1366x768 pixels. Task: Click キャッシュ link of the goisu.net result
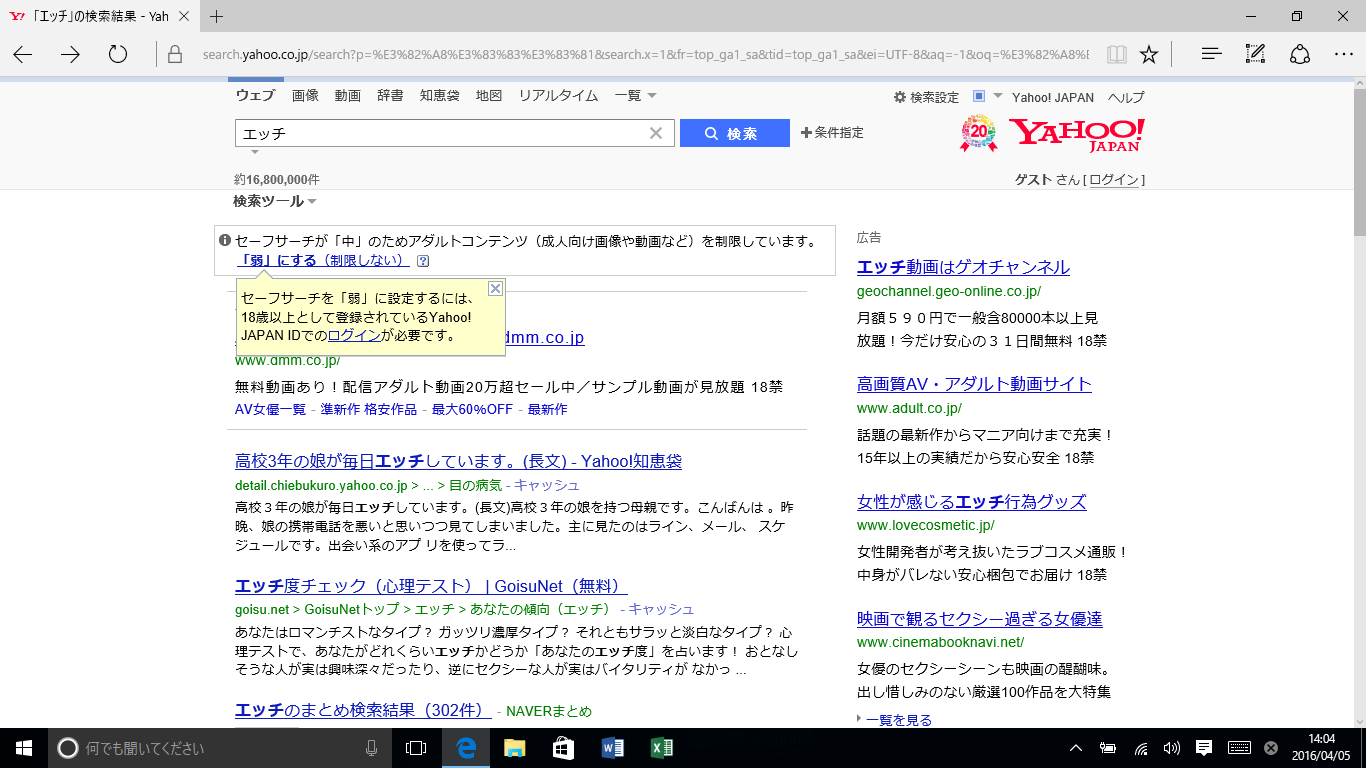click(x=661, y=609)
